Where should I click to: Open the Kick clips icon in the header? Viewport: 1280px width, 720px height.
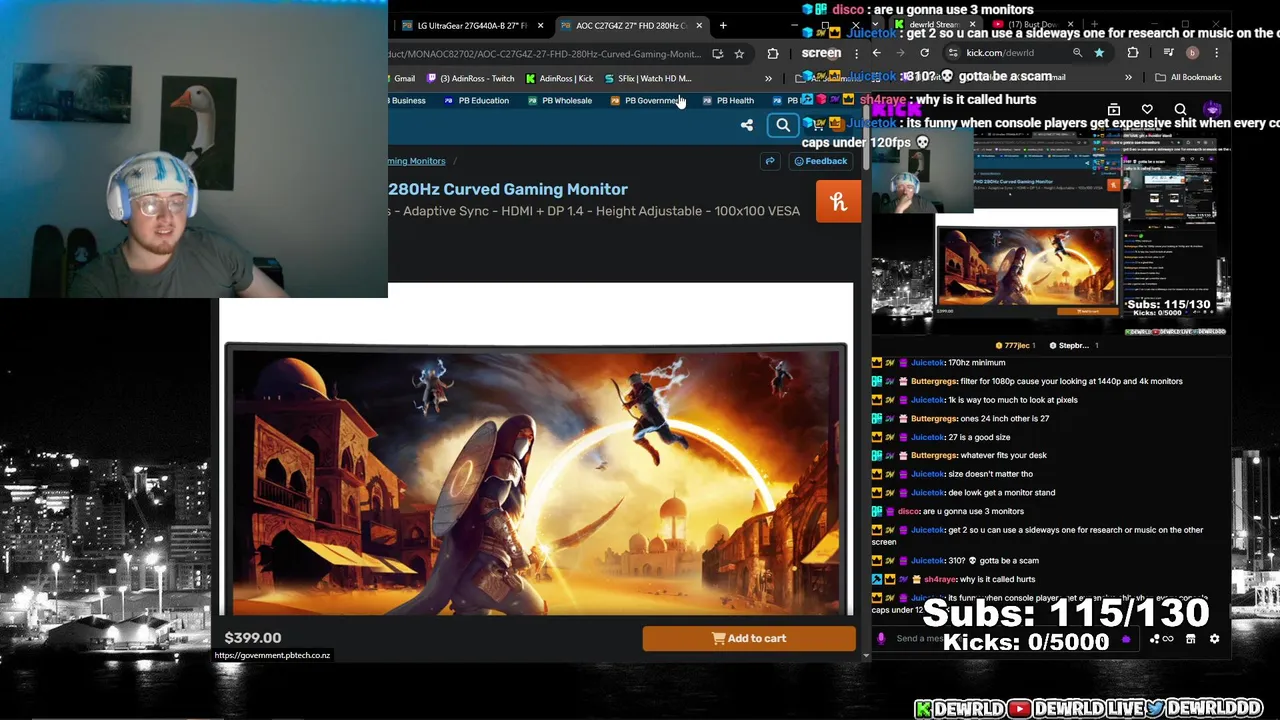click(1114, 109)
